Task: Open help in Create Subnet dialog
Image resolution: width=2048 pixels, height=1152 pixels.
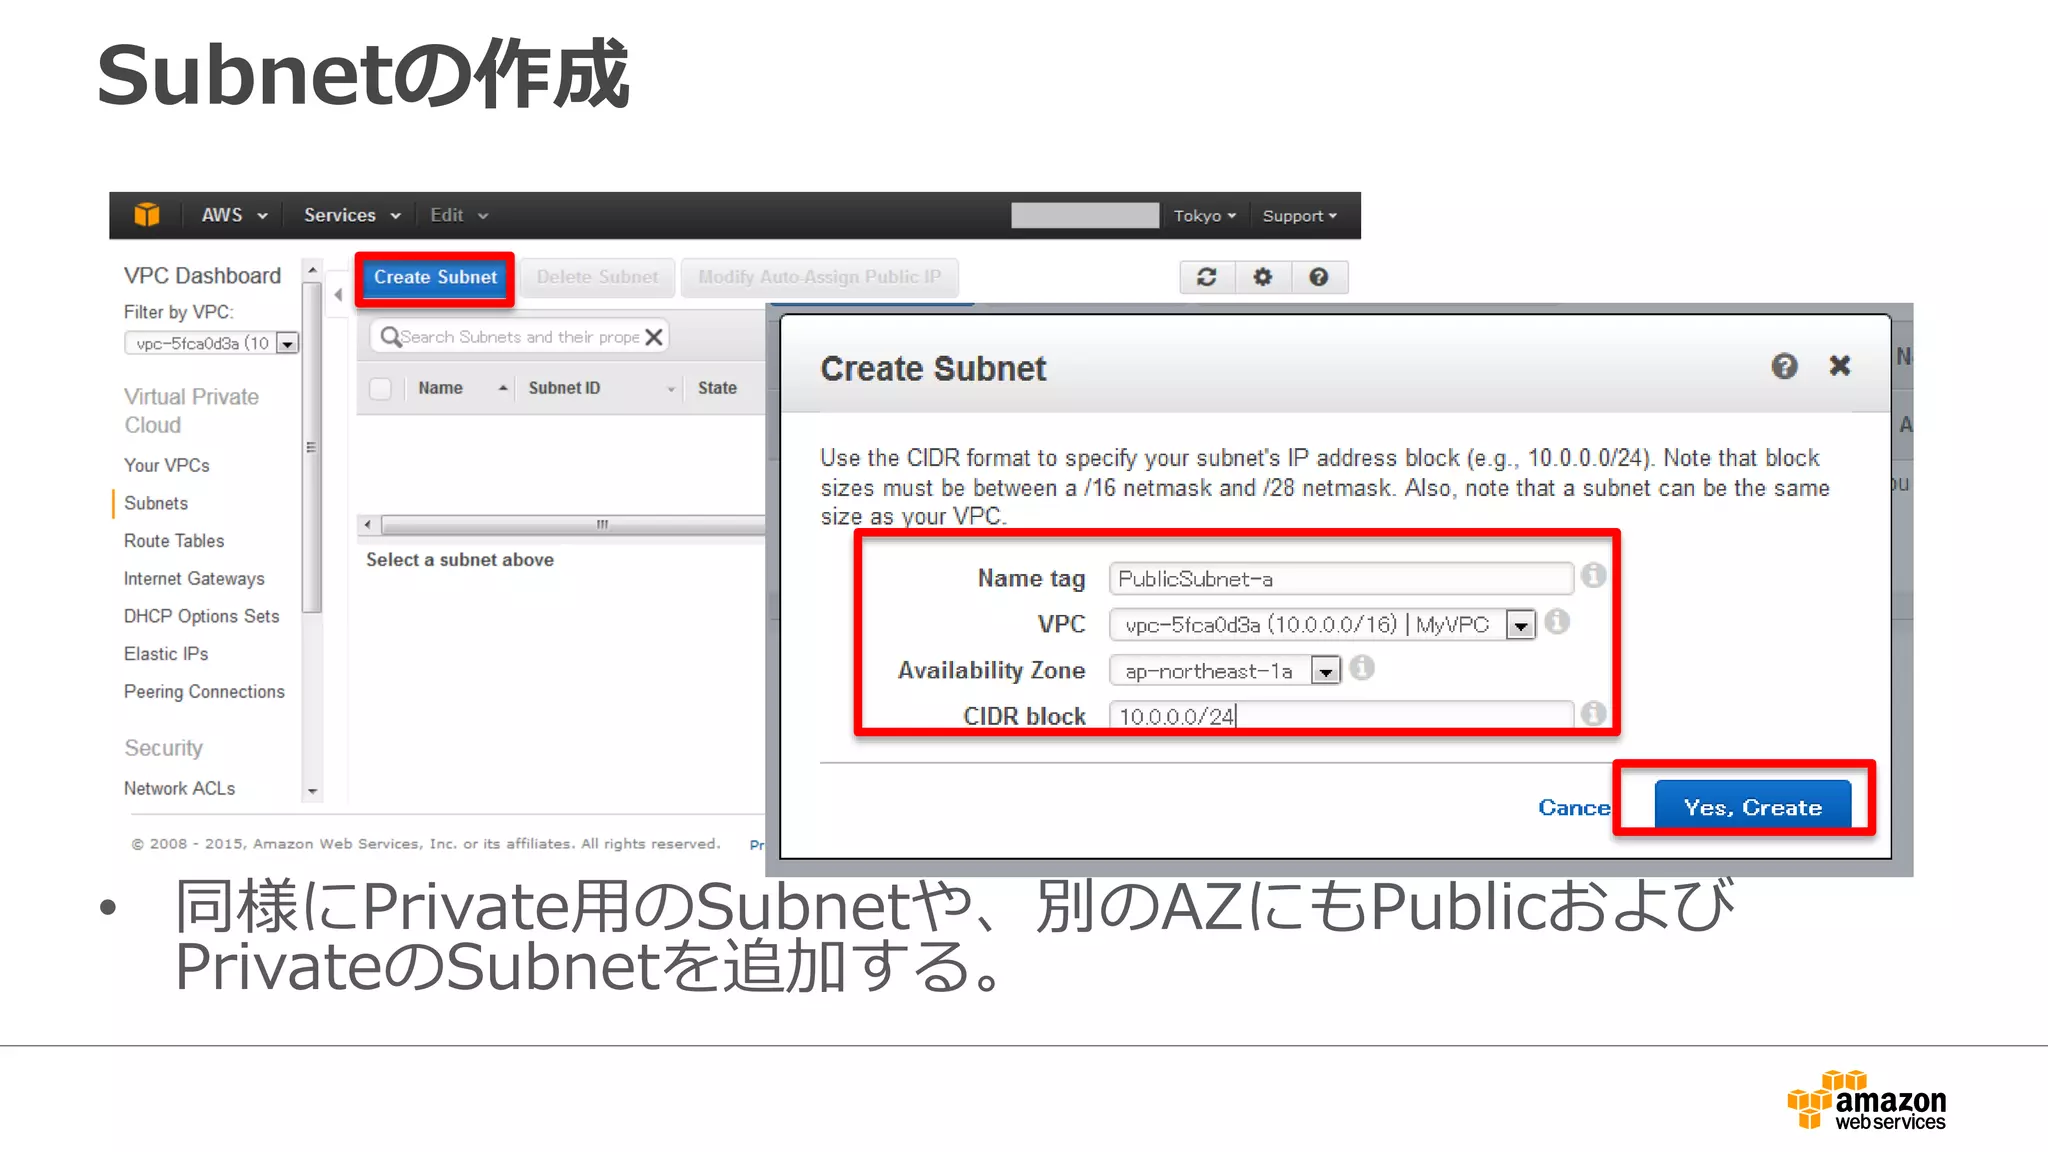Action: [x=1784, y=366]
